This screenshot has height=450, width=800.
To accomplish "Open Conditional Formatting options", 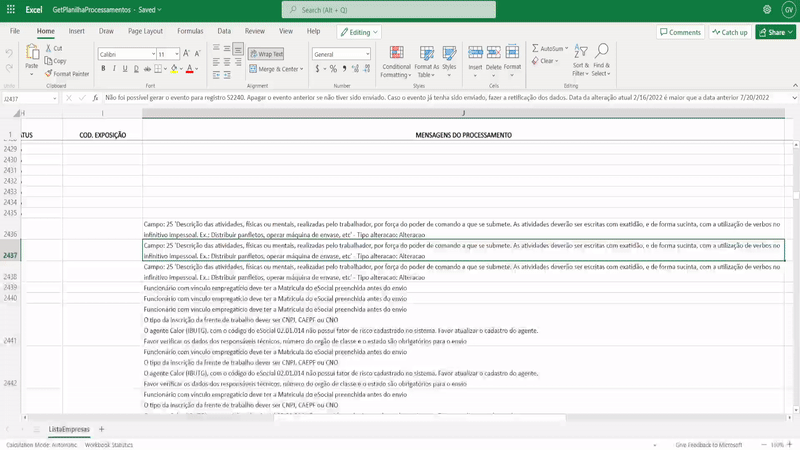I will pyautogui.click(x=396, y=62).
